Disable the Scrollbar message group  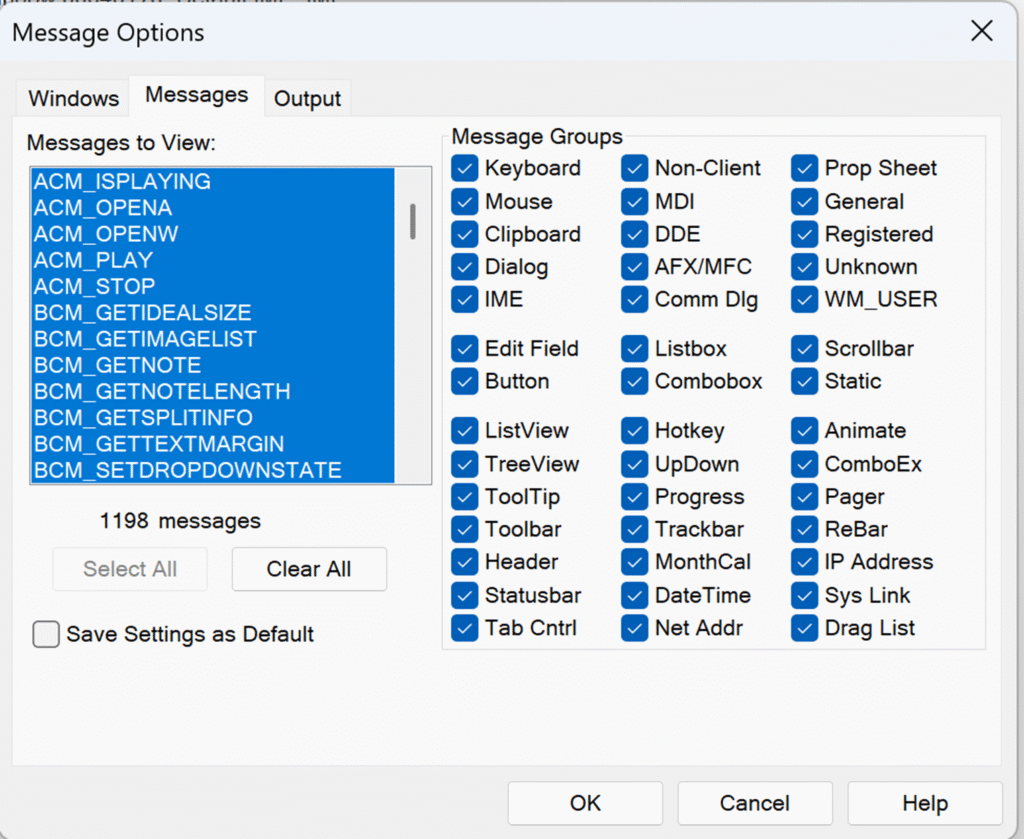pyautogui.click(x=805, y=349)
